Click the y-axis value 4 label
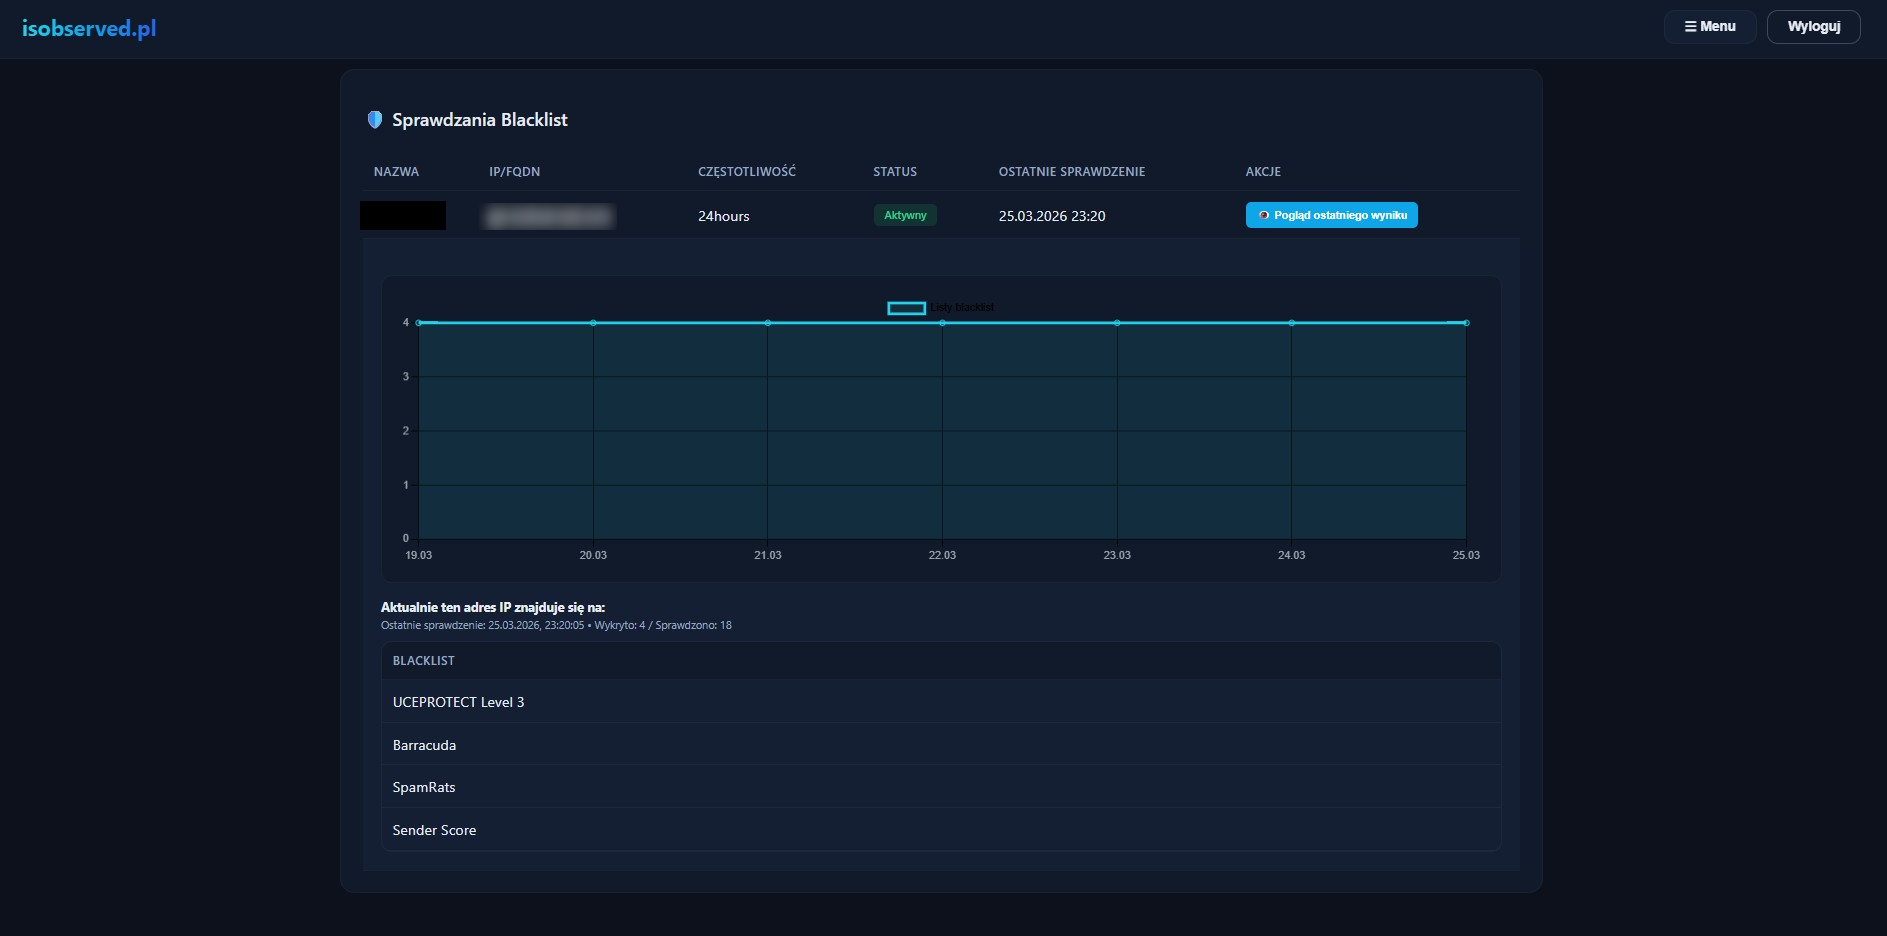1887x936 pixels. (x=406, y=322)
